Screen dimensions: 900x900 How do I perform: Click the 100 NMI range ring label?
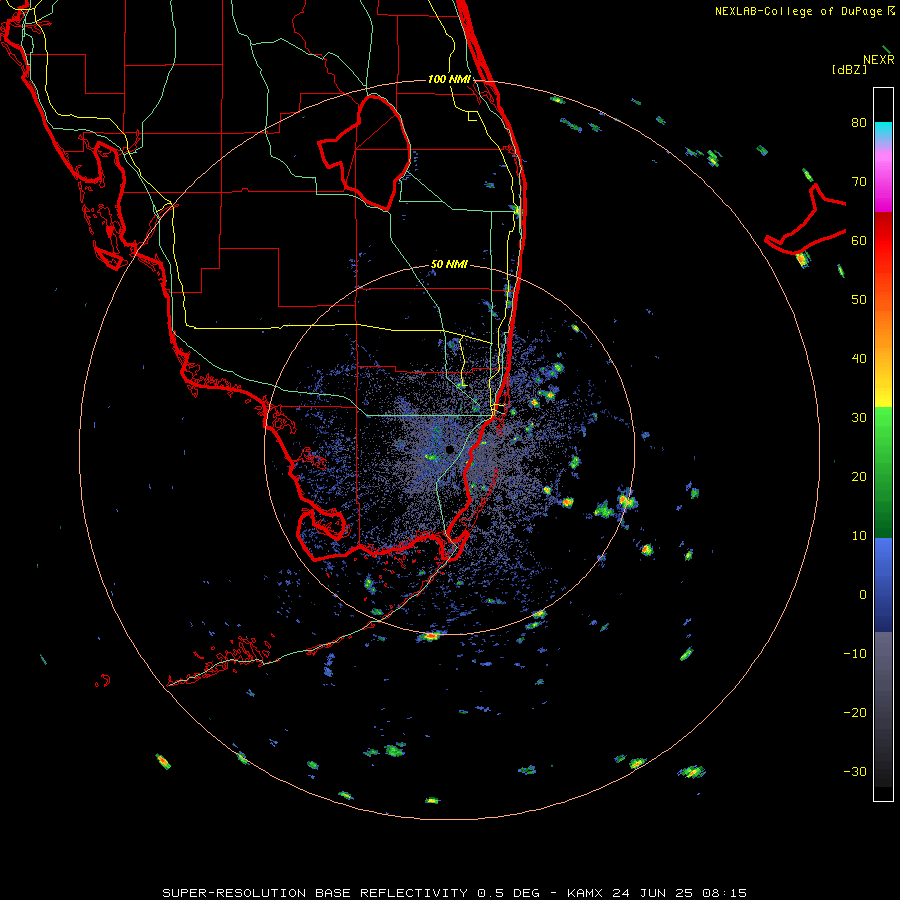pyautogui.click(x=449, y=79)
